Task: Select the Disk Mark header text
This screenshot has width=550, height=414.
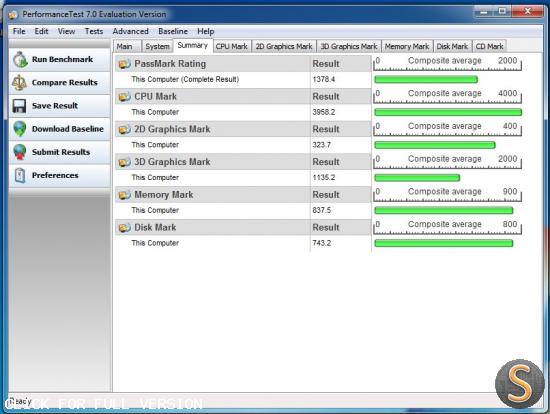Action: coord(155,227)
